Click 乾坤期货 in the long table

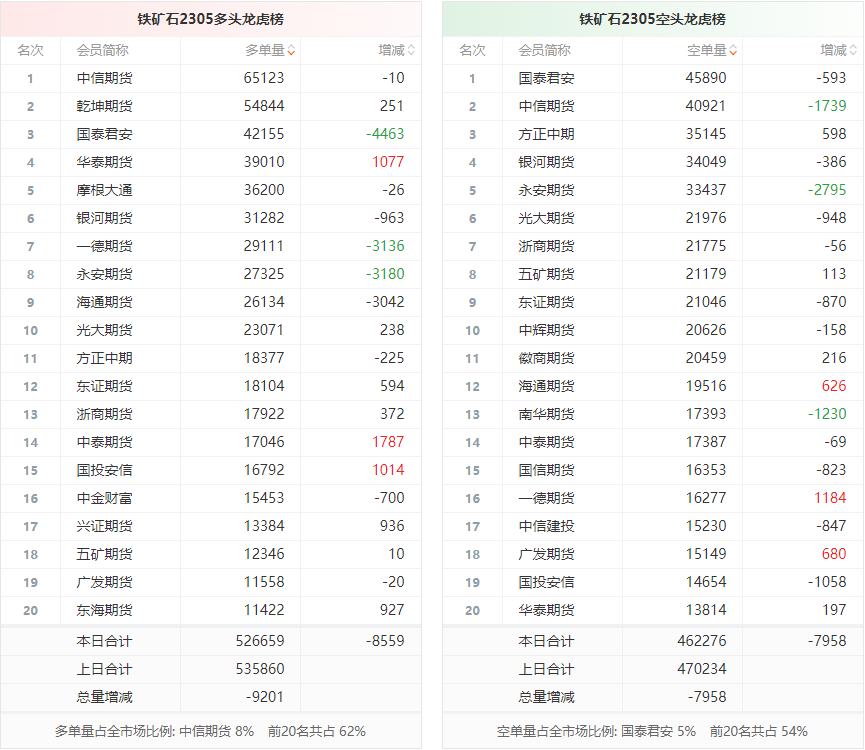click(x=104, y=106)
